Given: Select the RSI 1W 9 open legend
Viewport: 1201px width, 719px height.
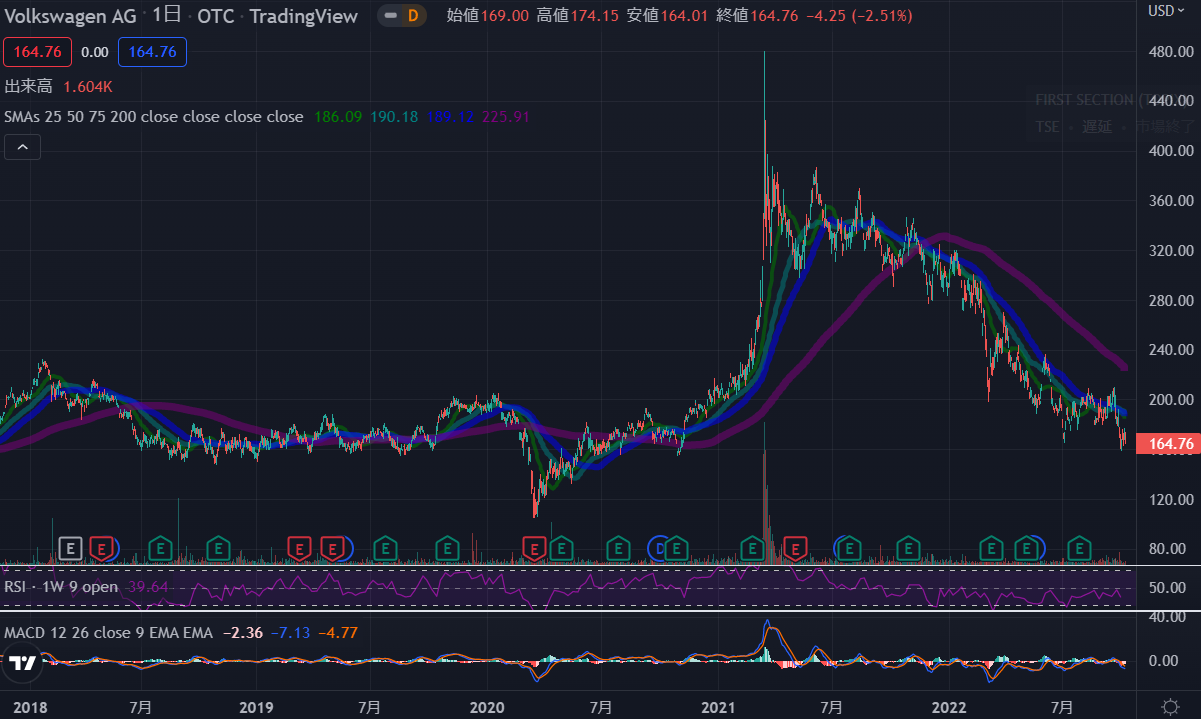Looking at the screenshot, I should click(61, 586).
